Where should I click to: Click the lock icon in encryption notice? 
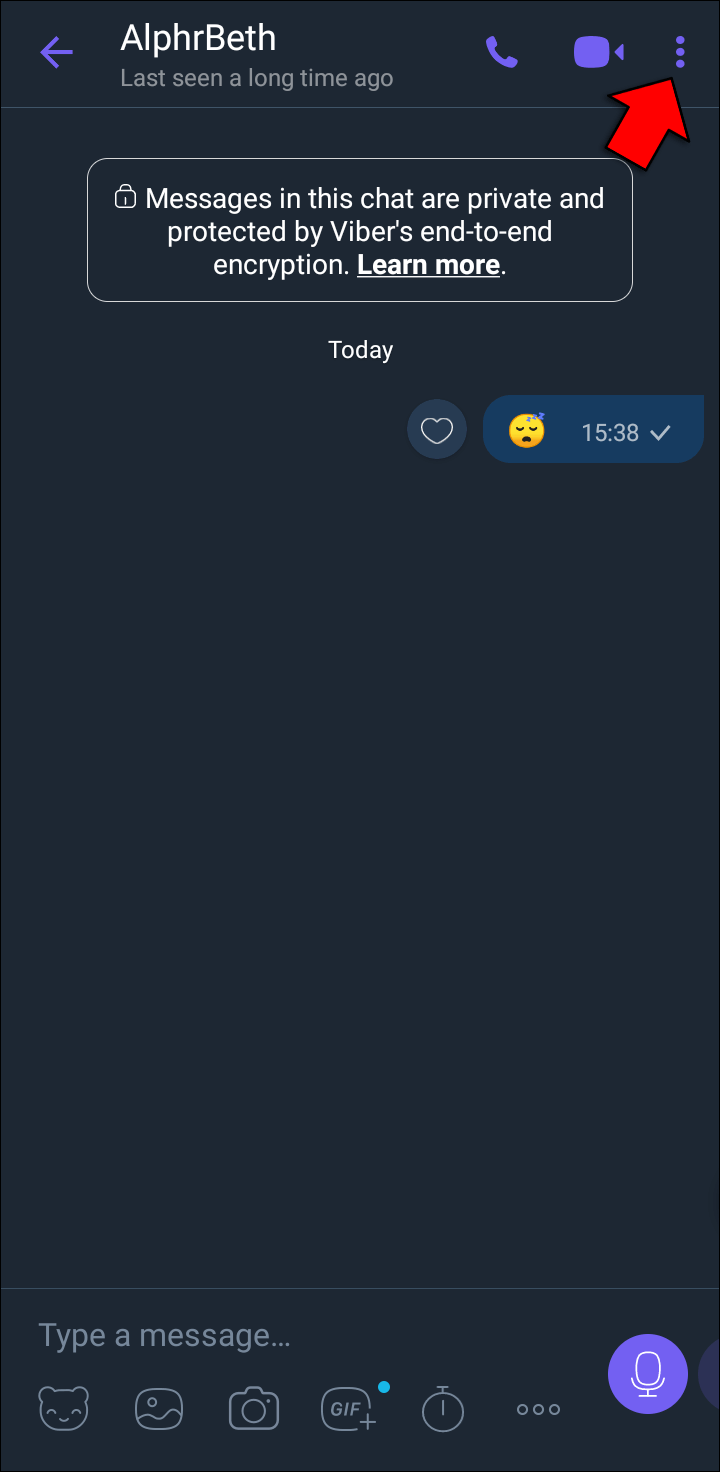pyautogui.click(x=125, y=196)
